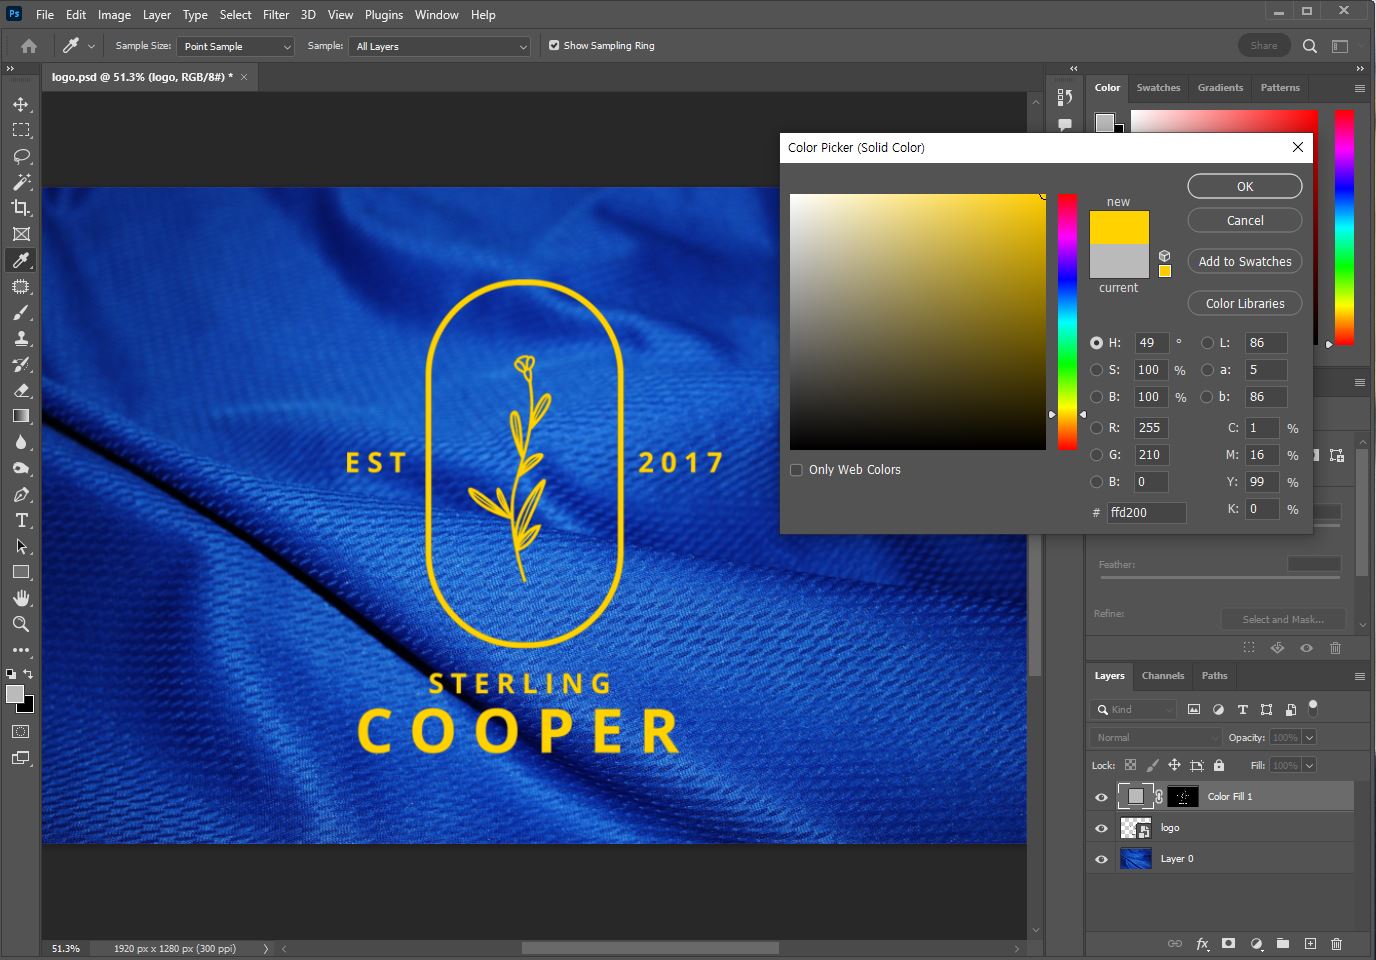Viewport: 1376px width, 960px height.
Task: Select the Brush tool
Action: point(21,312)
